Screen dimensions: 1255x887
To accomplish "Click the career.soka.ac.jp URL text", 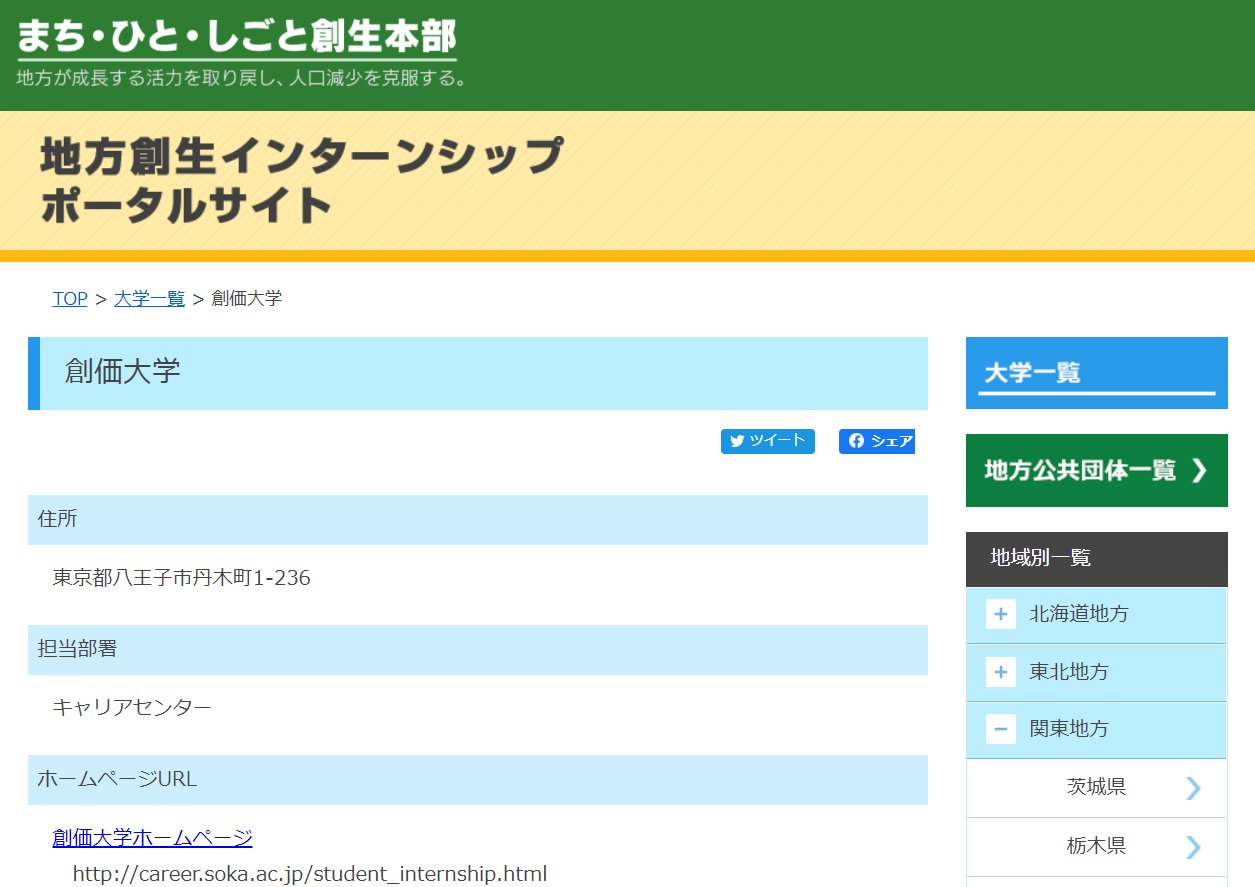I will click(x=310, y=874).
